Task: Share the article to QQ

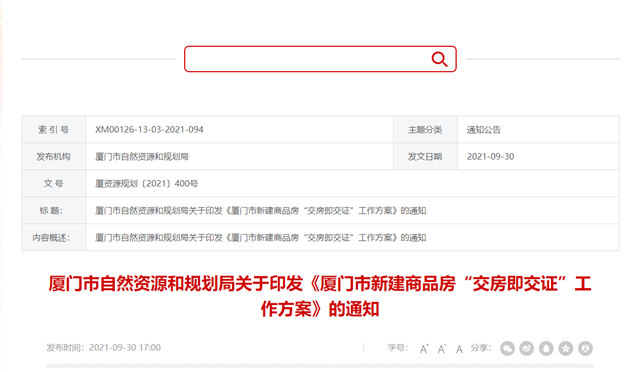Action: click(x=546, y=348)
